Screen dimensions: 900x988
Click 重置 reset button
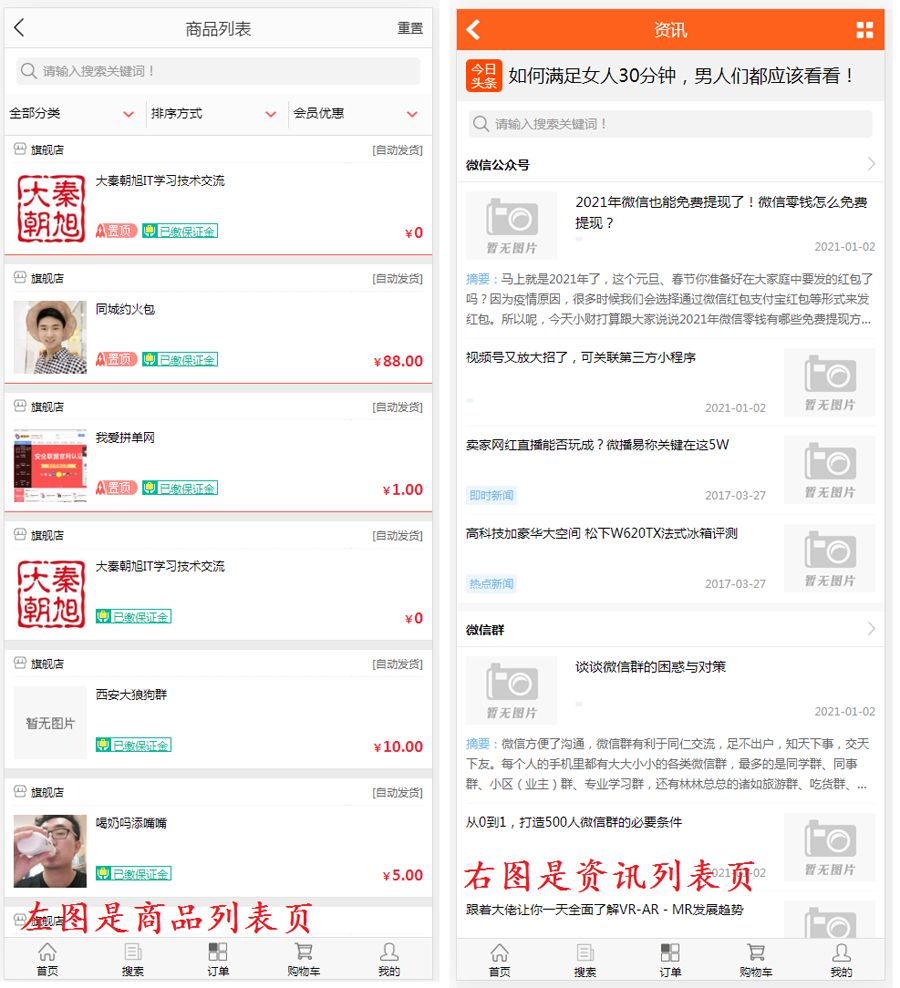410,29
